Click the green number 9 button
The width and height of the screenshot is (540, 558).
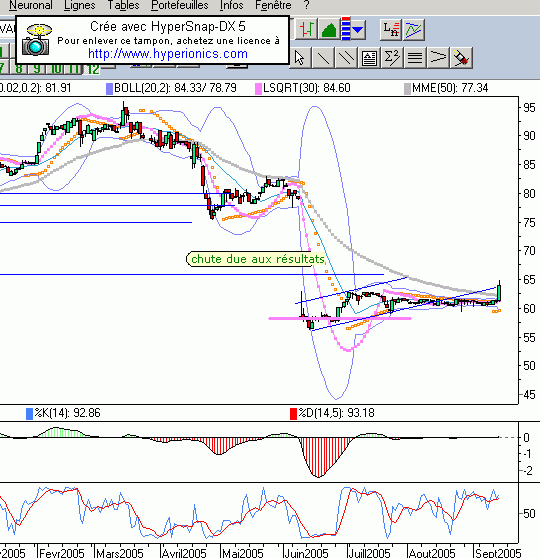36,68
